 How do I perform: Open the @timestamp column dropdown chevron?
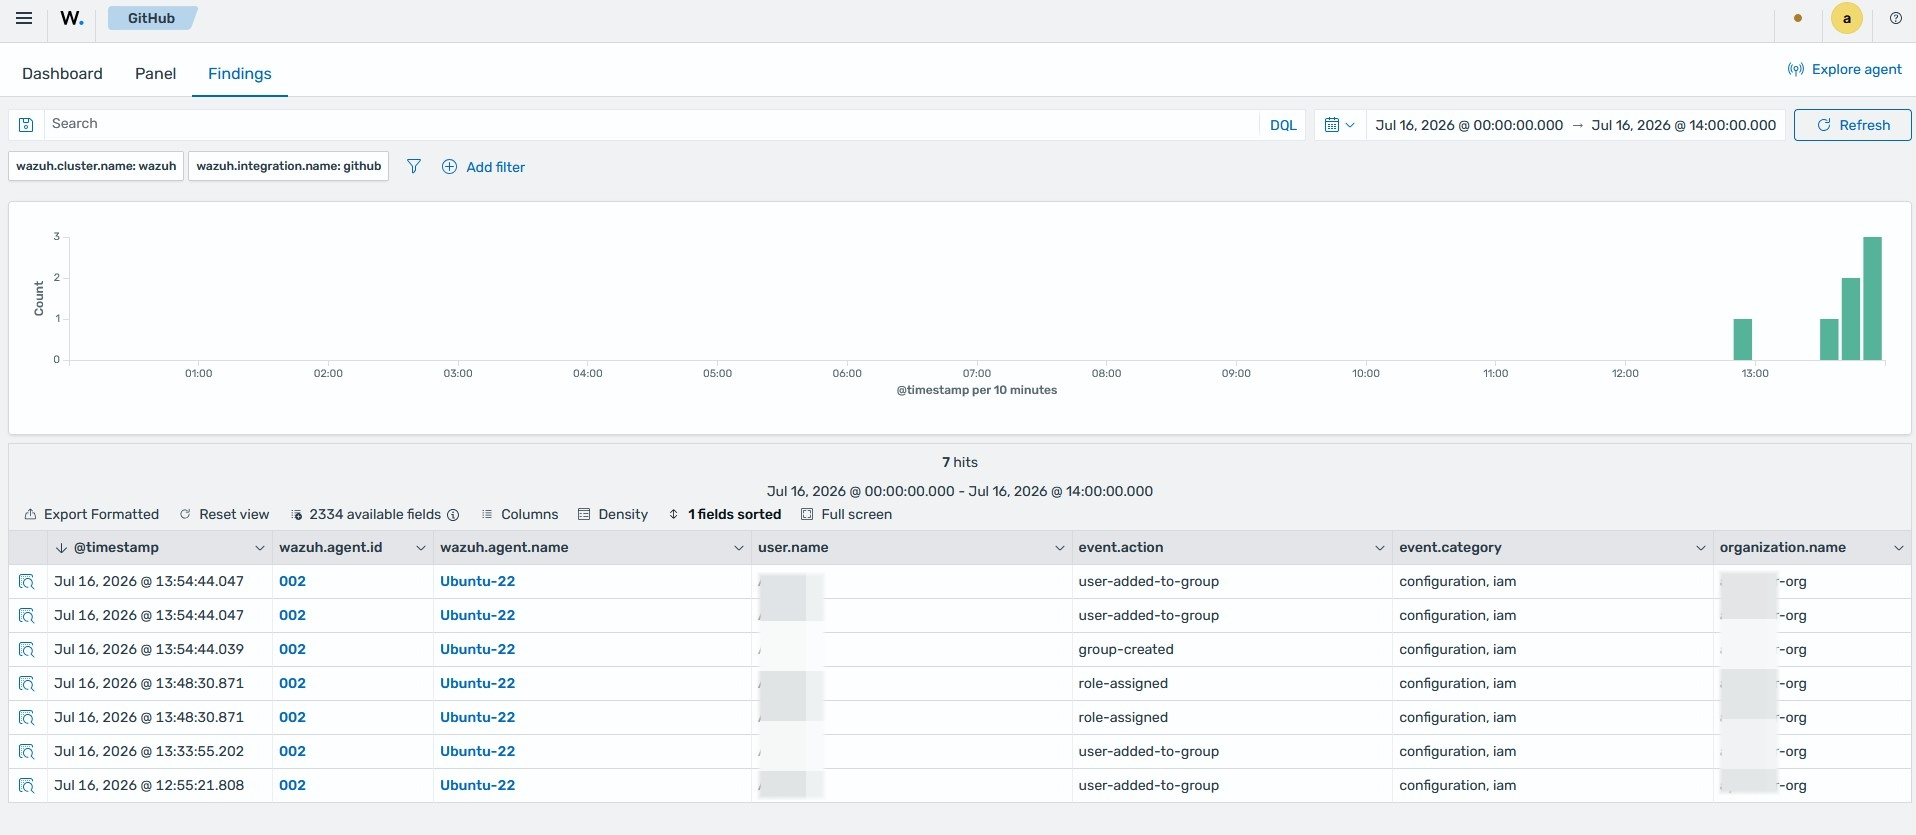pos(260,548)
